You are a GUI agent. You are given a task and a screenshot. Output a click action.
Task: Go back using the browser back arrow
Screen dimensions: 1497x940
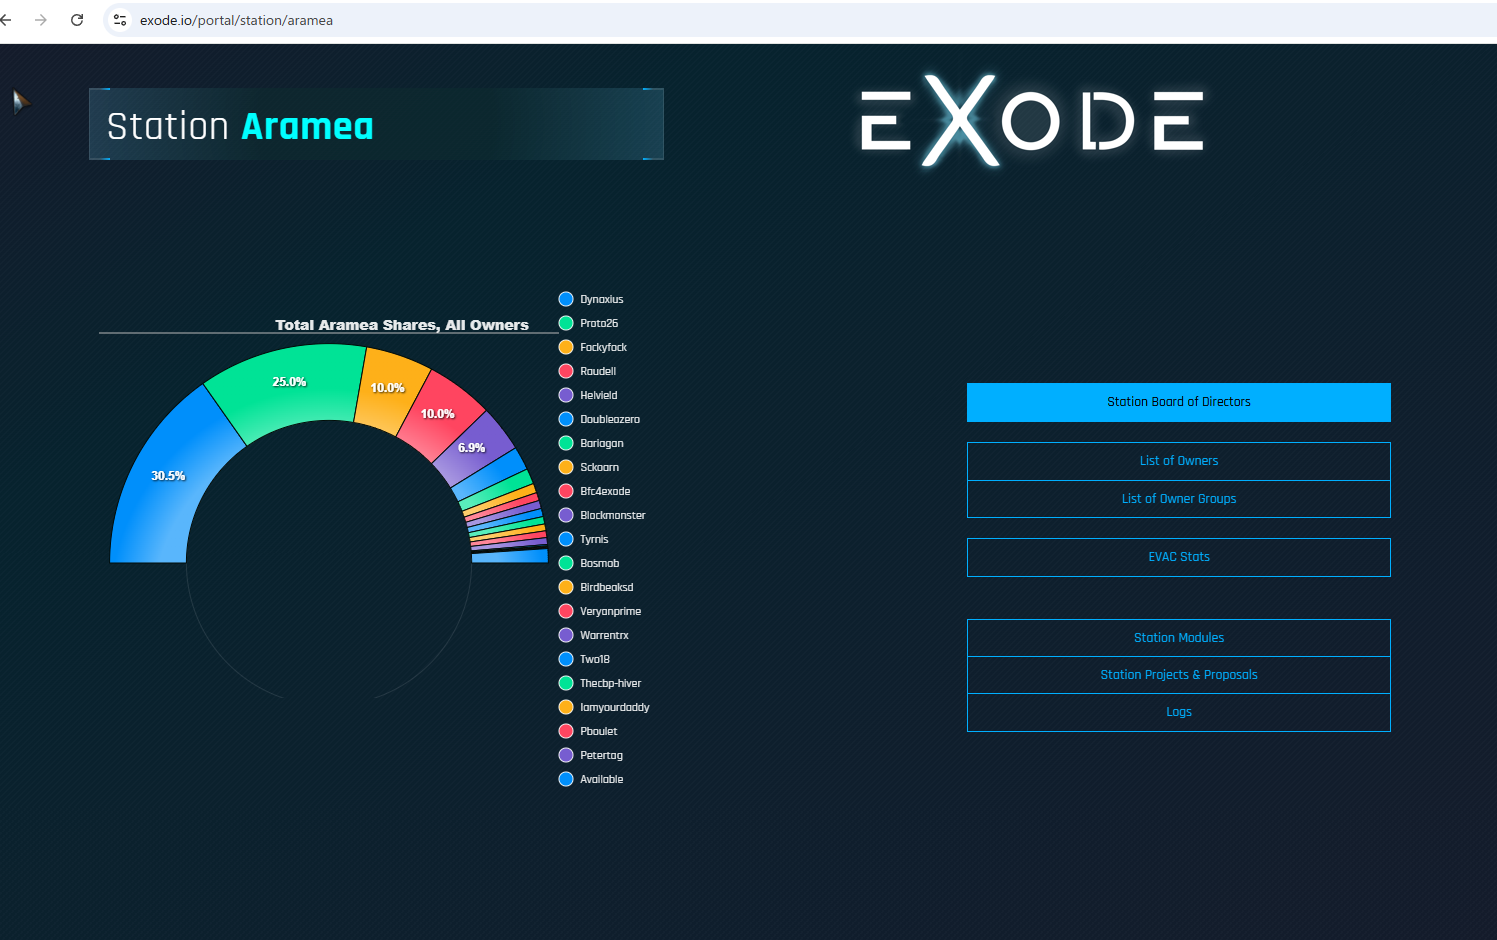click(x=6, y=20)
